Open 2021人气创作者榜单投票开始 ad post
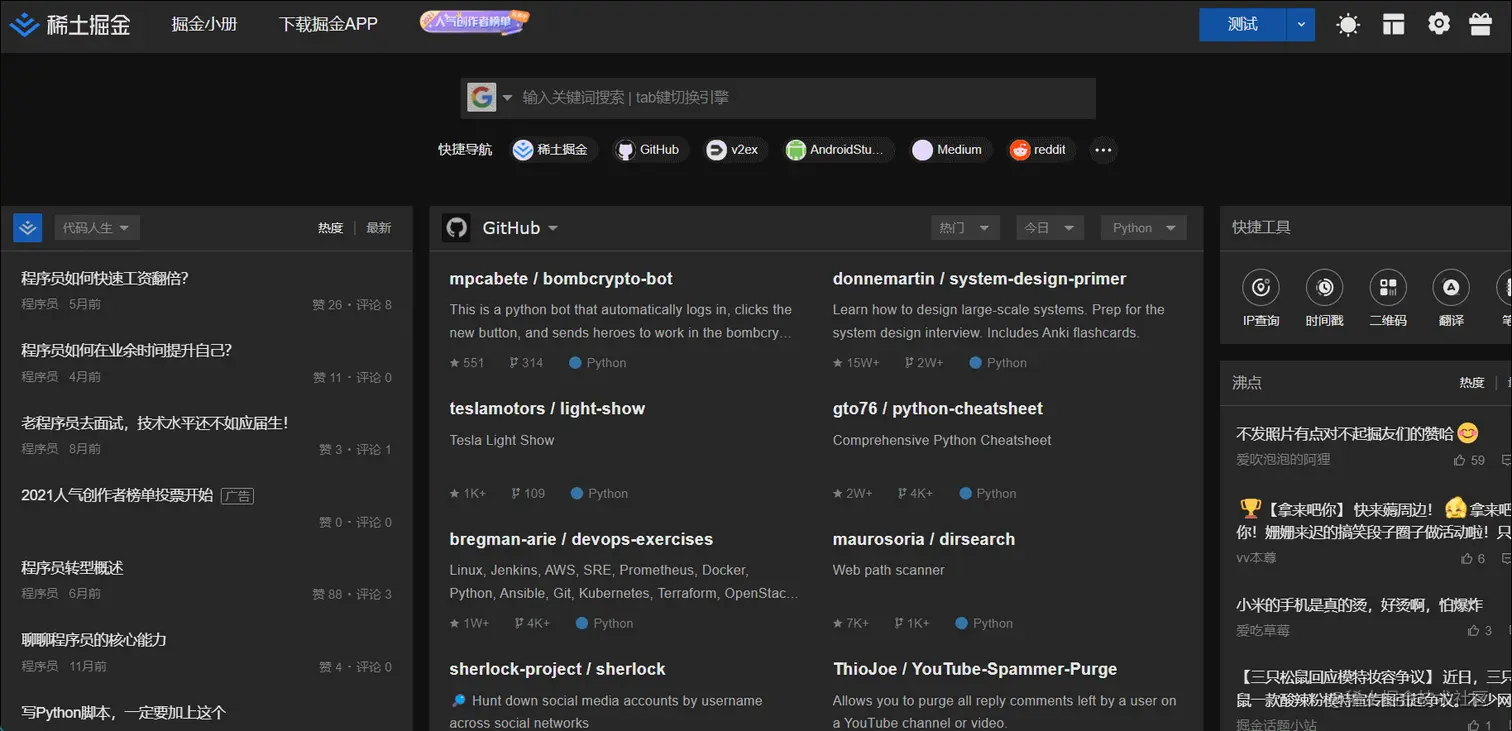 click(117, 495)
